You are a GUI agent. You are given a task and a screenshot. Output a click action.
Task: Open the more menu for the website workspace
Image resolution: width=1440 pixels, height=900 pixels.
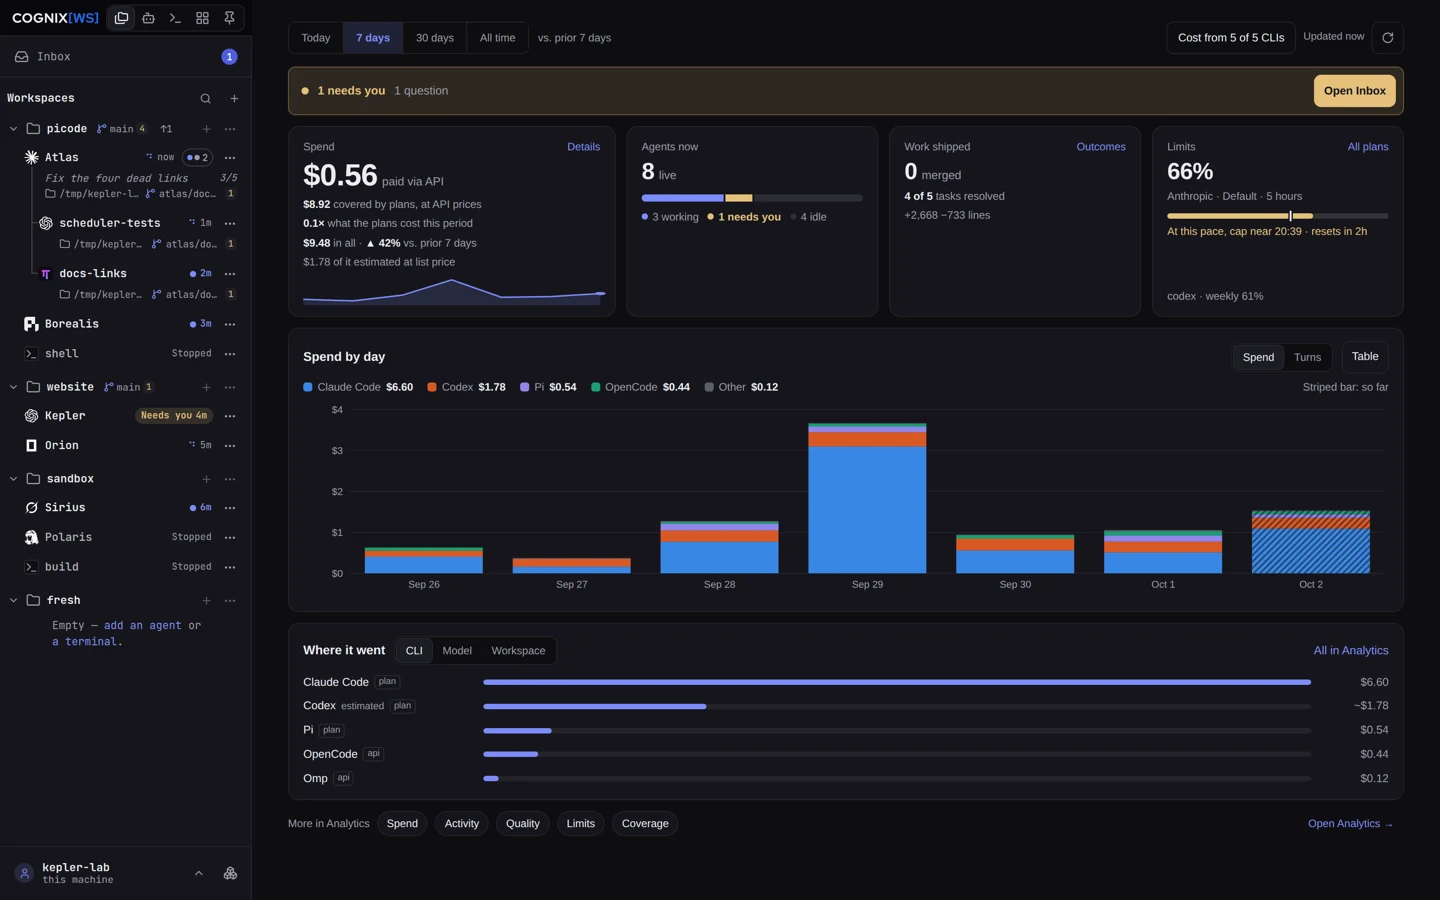[230, 387]
